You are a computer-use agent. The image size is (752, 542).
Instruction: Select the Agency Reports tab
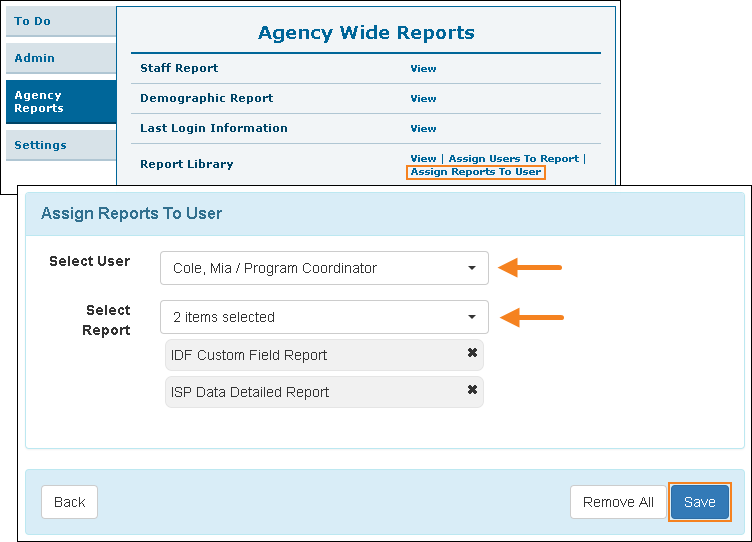(60, 102)
